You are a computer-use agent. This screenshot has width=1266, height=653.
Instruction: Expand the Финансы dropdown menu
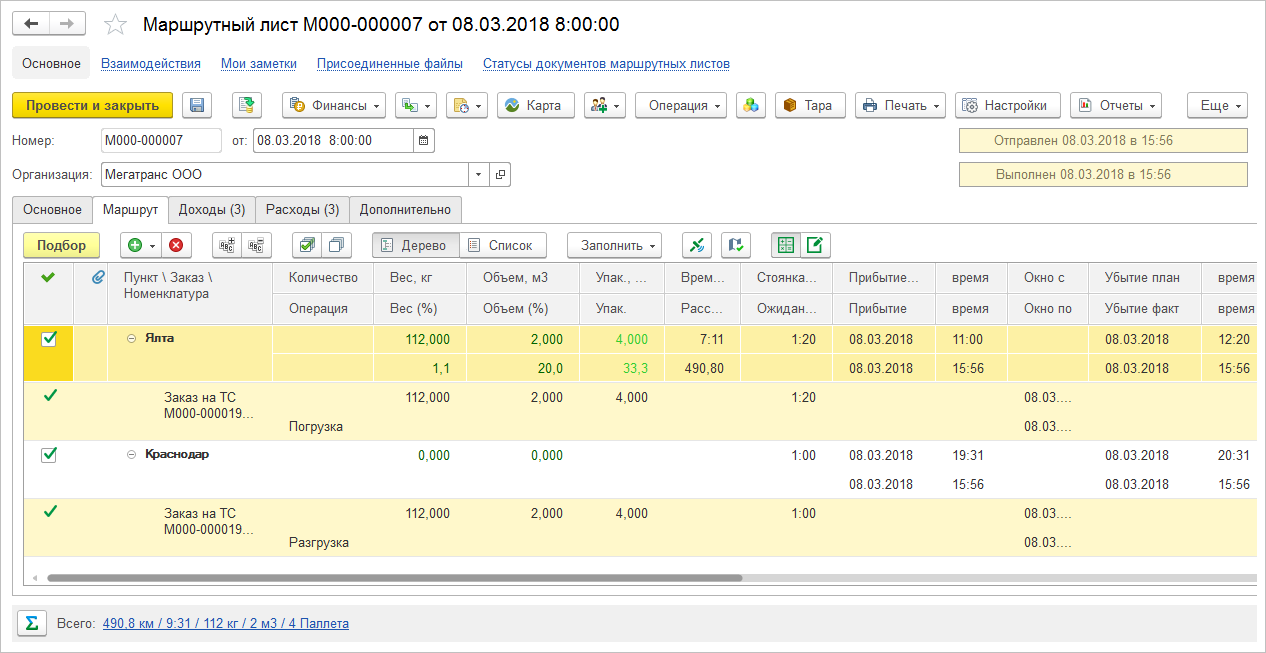[x=335, y=105]
